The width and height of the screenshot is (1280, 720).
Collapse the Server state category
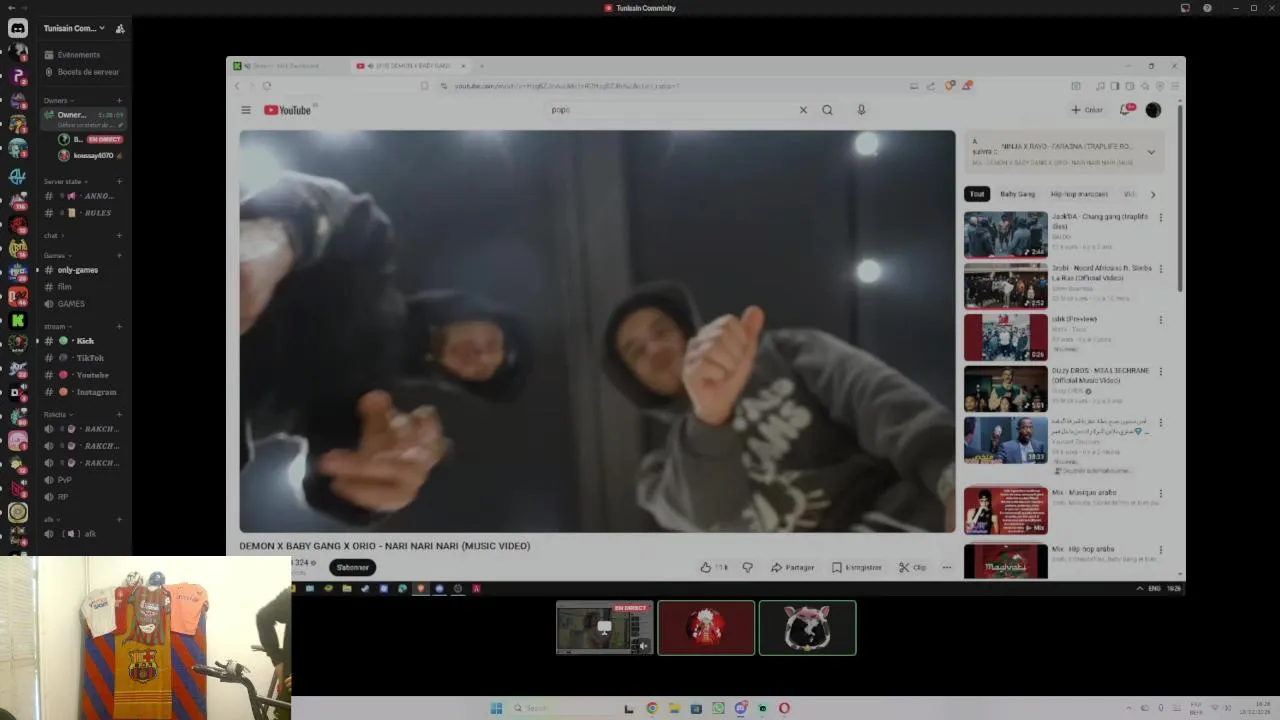tap(65, 181)
